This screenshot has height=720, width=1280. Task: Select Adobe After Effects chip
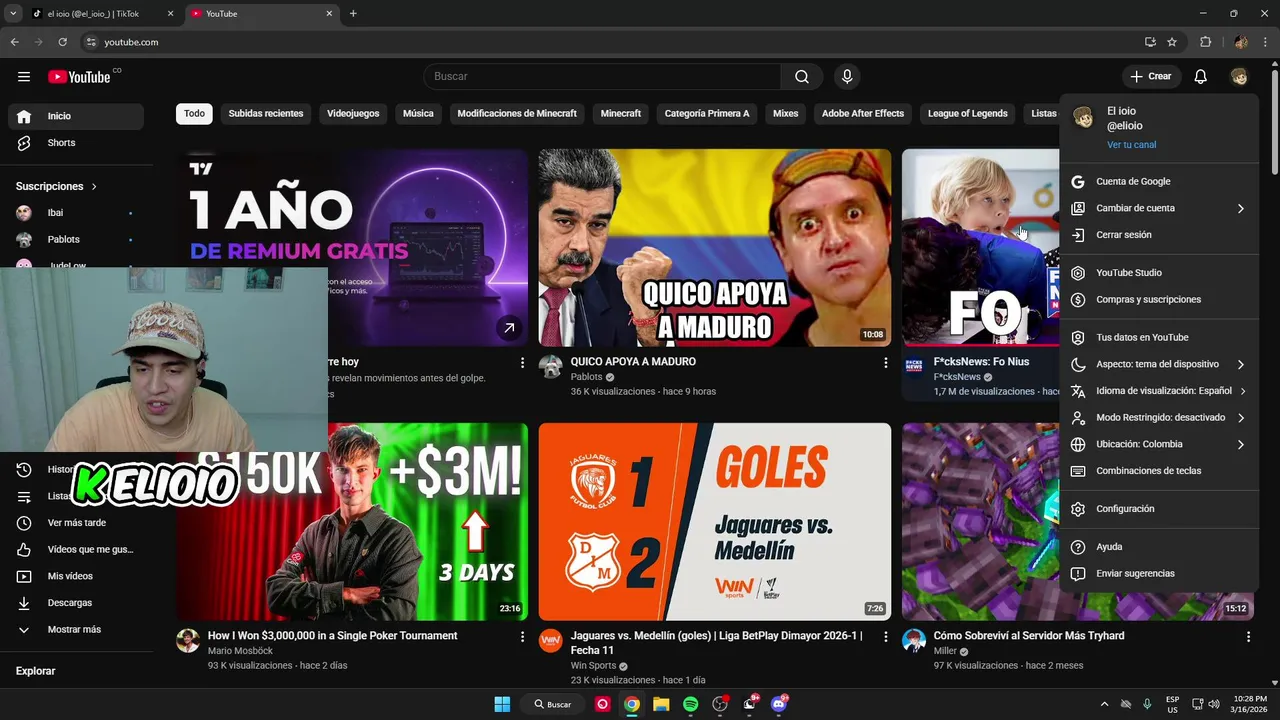pyautogui.click(x=863, y=114)
